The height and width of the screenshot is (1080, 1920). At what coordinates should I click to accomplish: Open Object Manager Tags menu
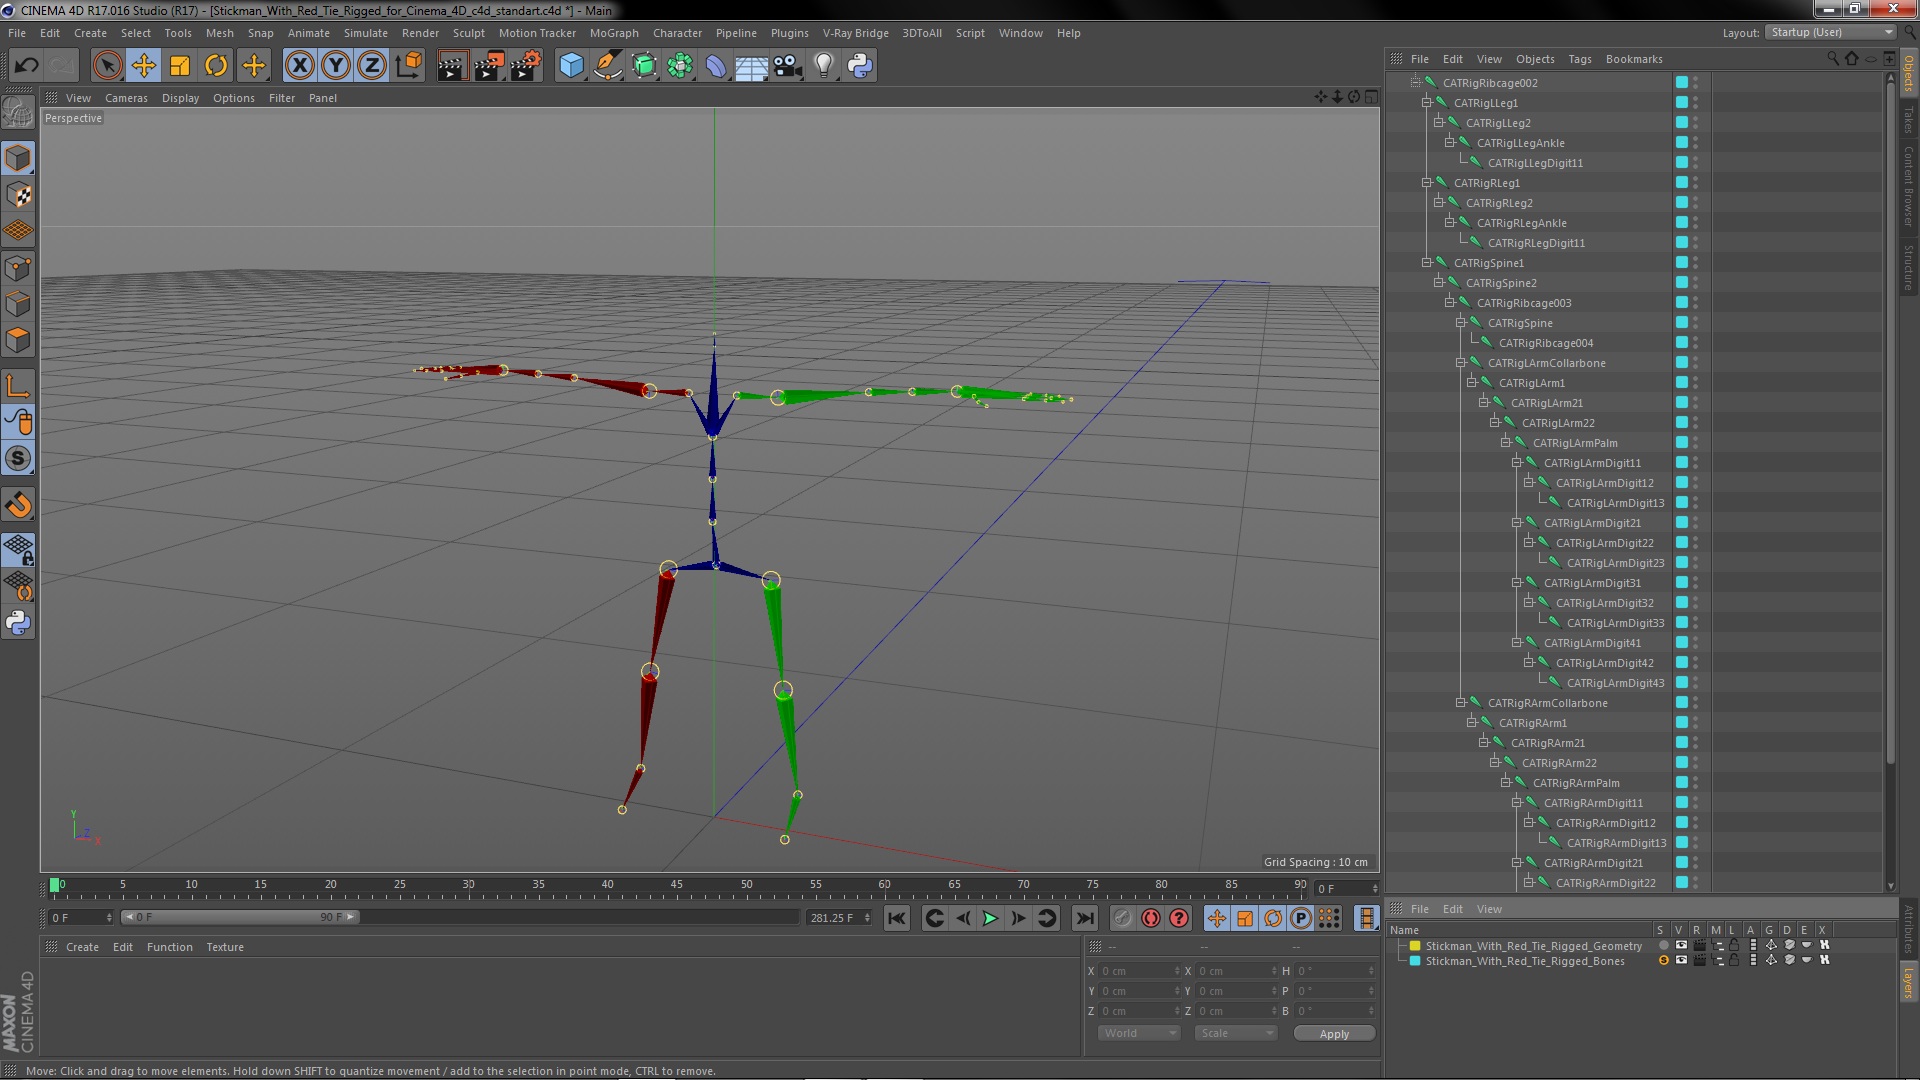pyautogui.click(x=1579, y=59)
